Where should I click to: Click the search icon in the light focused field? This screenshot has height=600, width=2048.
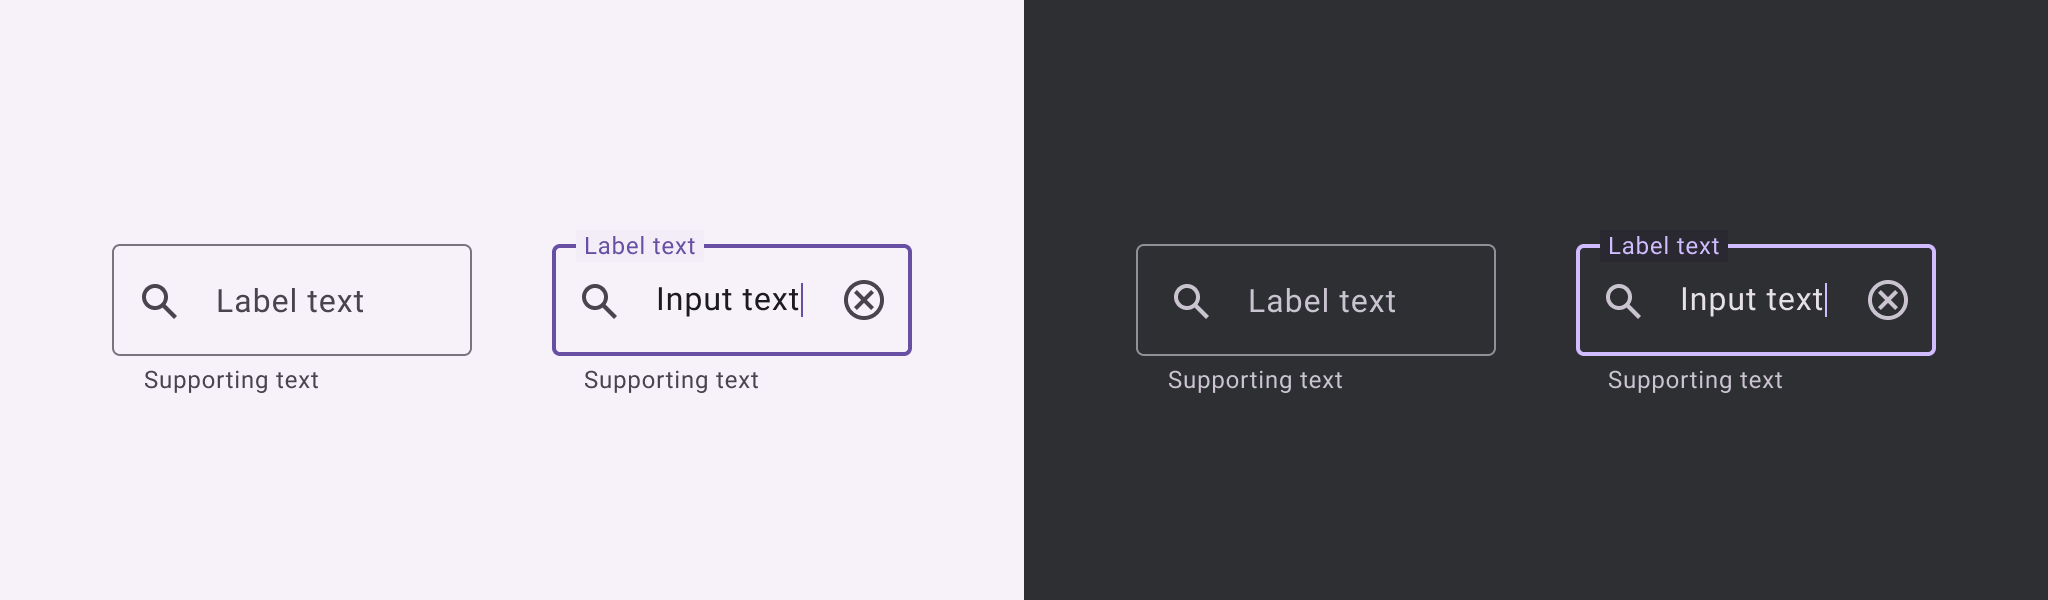click(599, 301)
